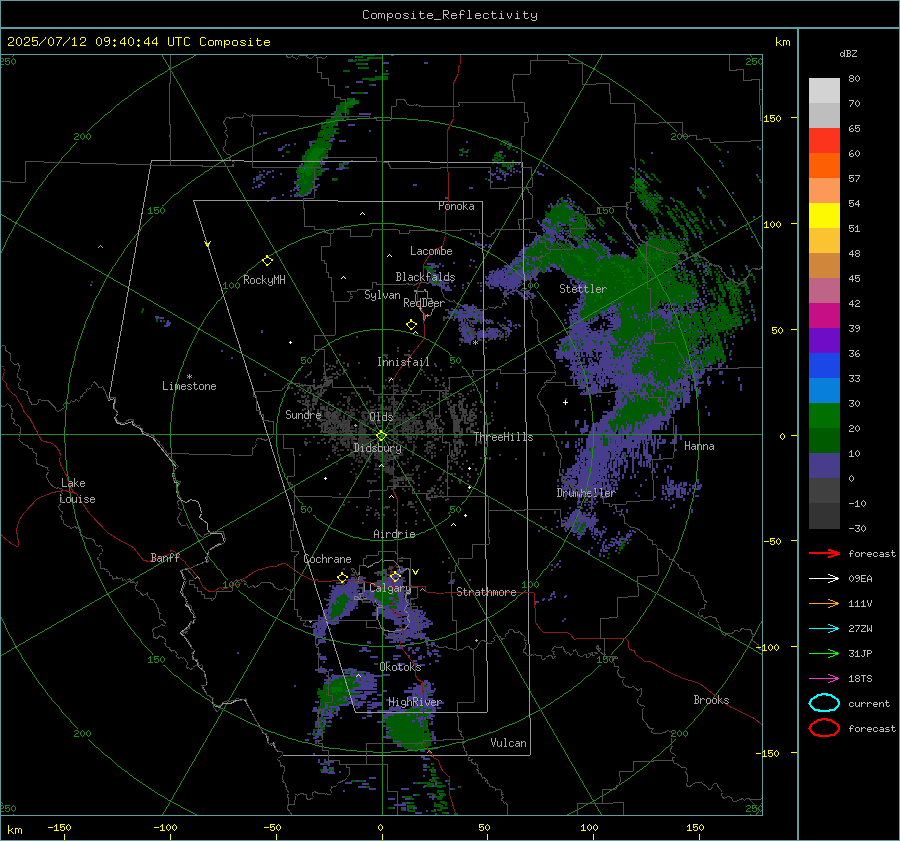Select the yellow 51 dBZ color swatch

click(824, 215)
